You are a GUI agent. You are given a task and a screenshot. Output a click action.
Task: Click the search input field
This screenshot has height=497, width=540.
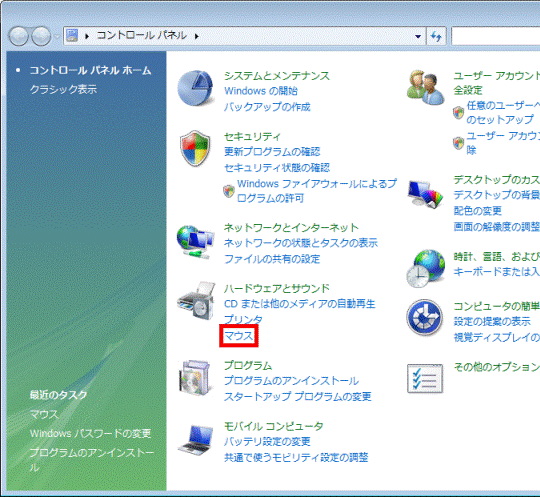(496, 36)
